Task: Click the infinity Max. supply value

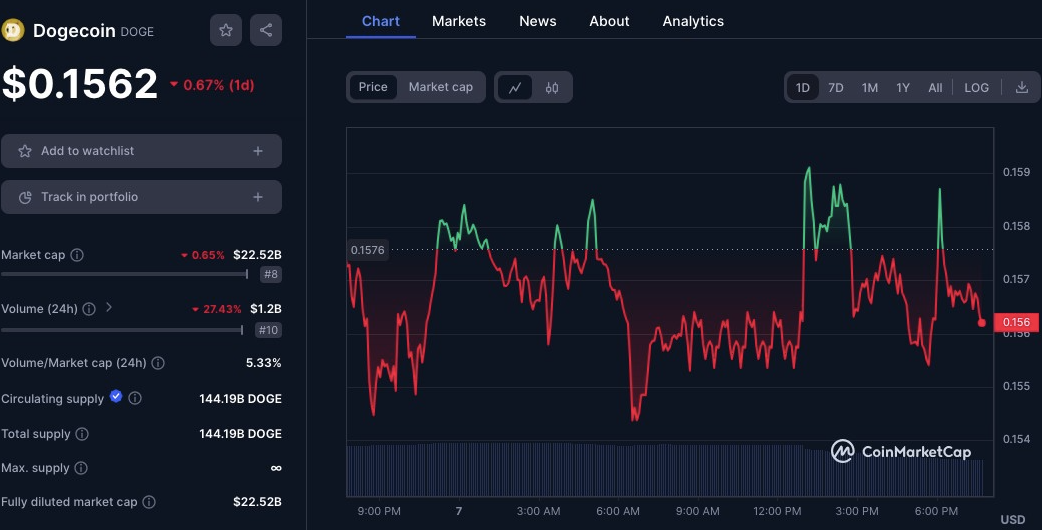Action: coord(276,468)
